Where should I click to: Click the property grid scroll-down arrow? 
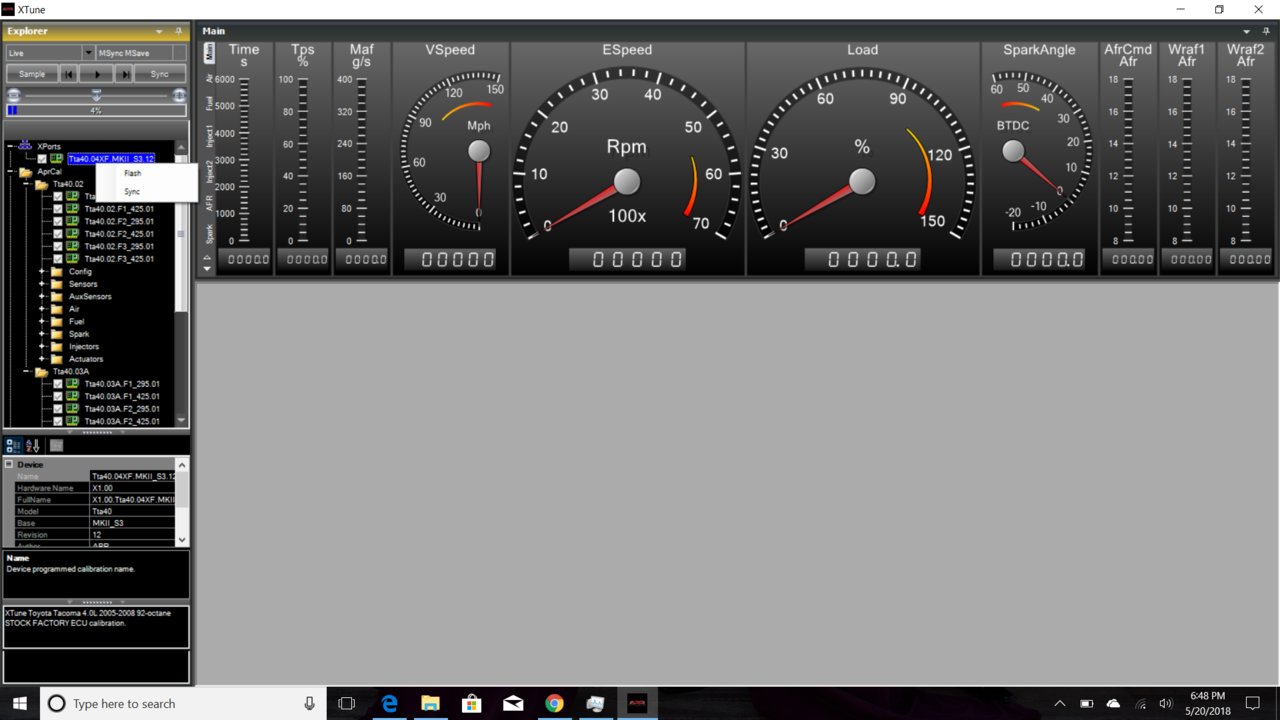[182, 540]
